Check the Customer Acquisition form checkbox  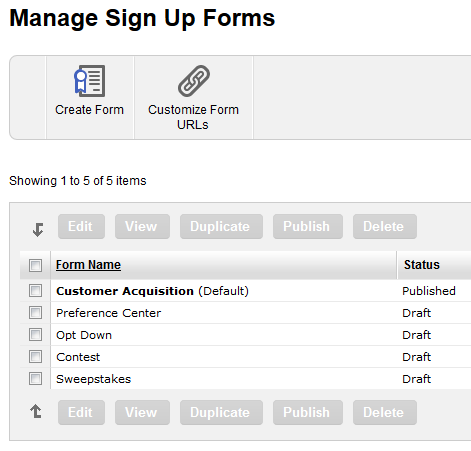click(35, 290)
